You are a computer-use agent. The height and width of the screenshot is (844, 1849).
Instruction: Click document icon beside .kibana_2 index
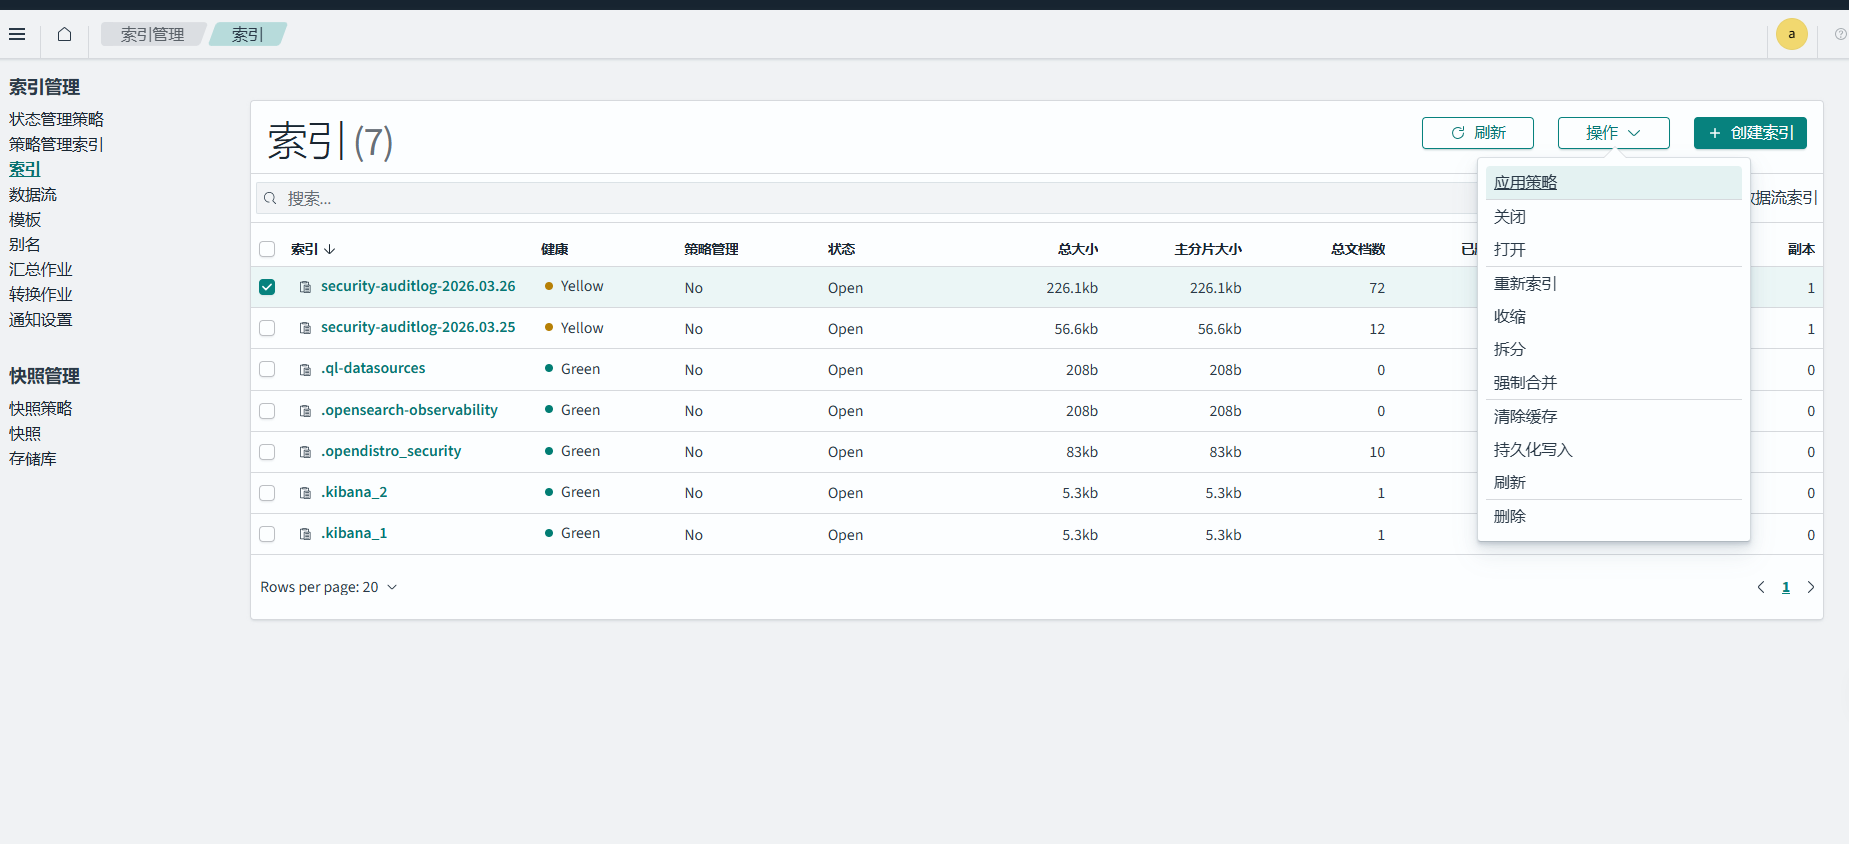(x=306, y=493)
